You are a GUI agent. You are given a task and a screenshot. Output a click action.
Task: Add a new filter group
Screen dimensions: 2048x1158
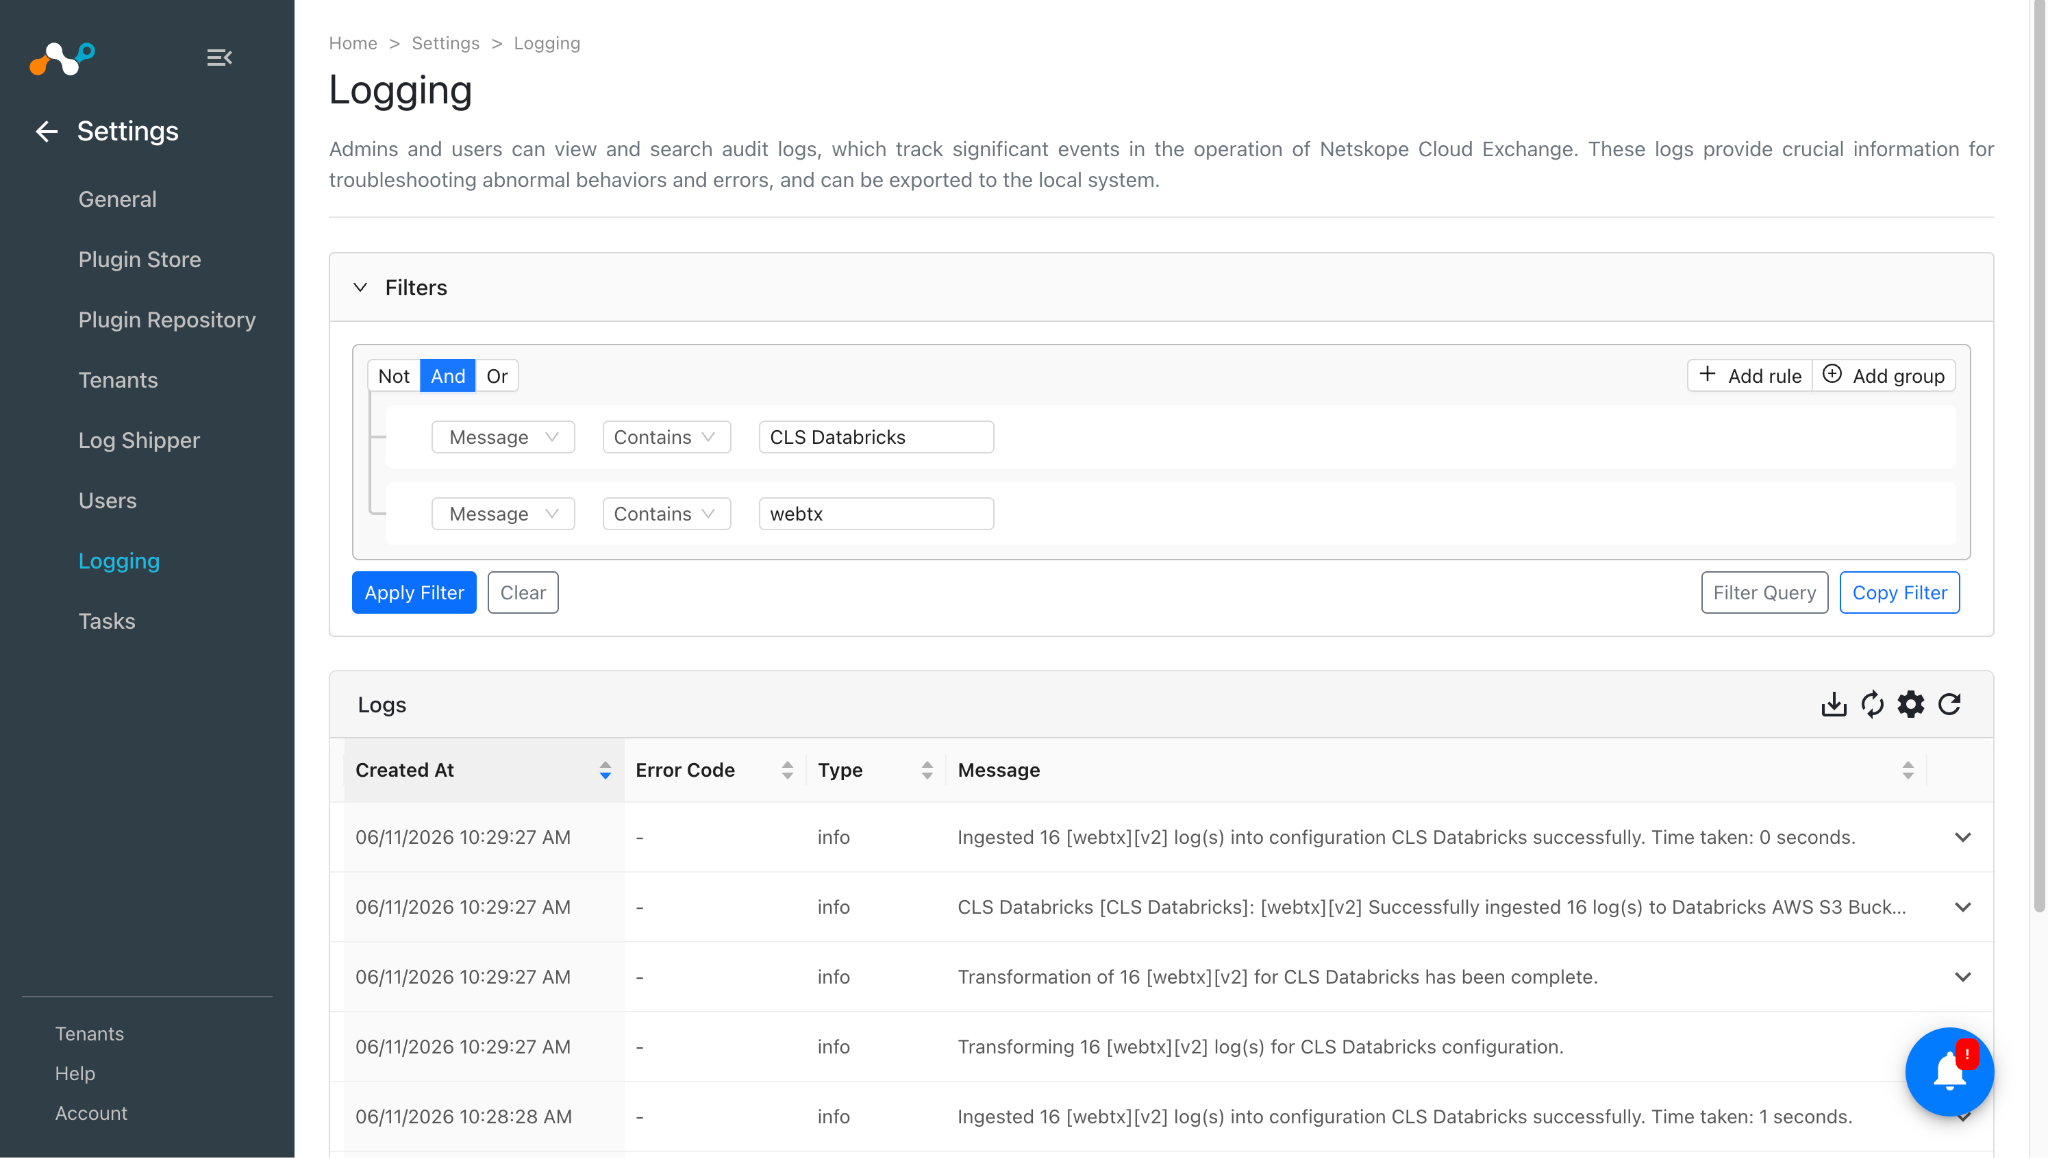1884,376
